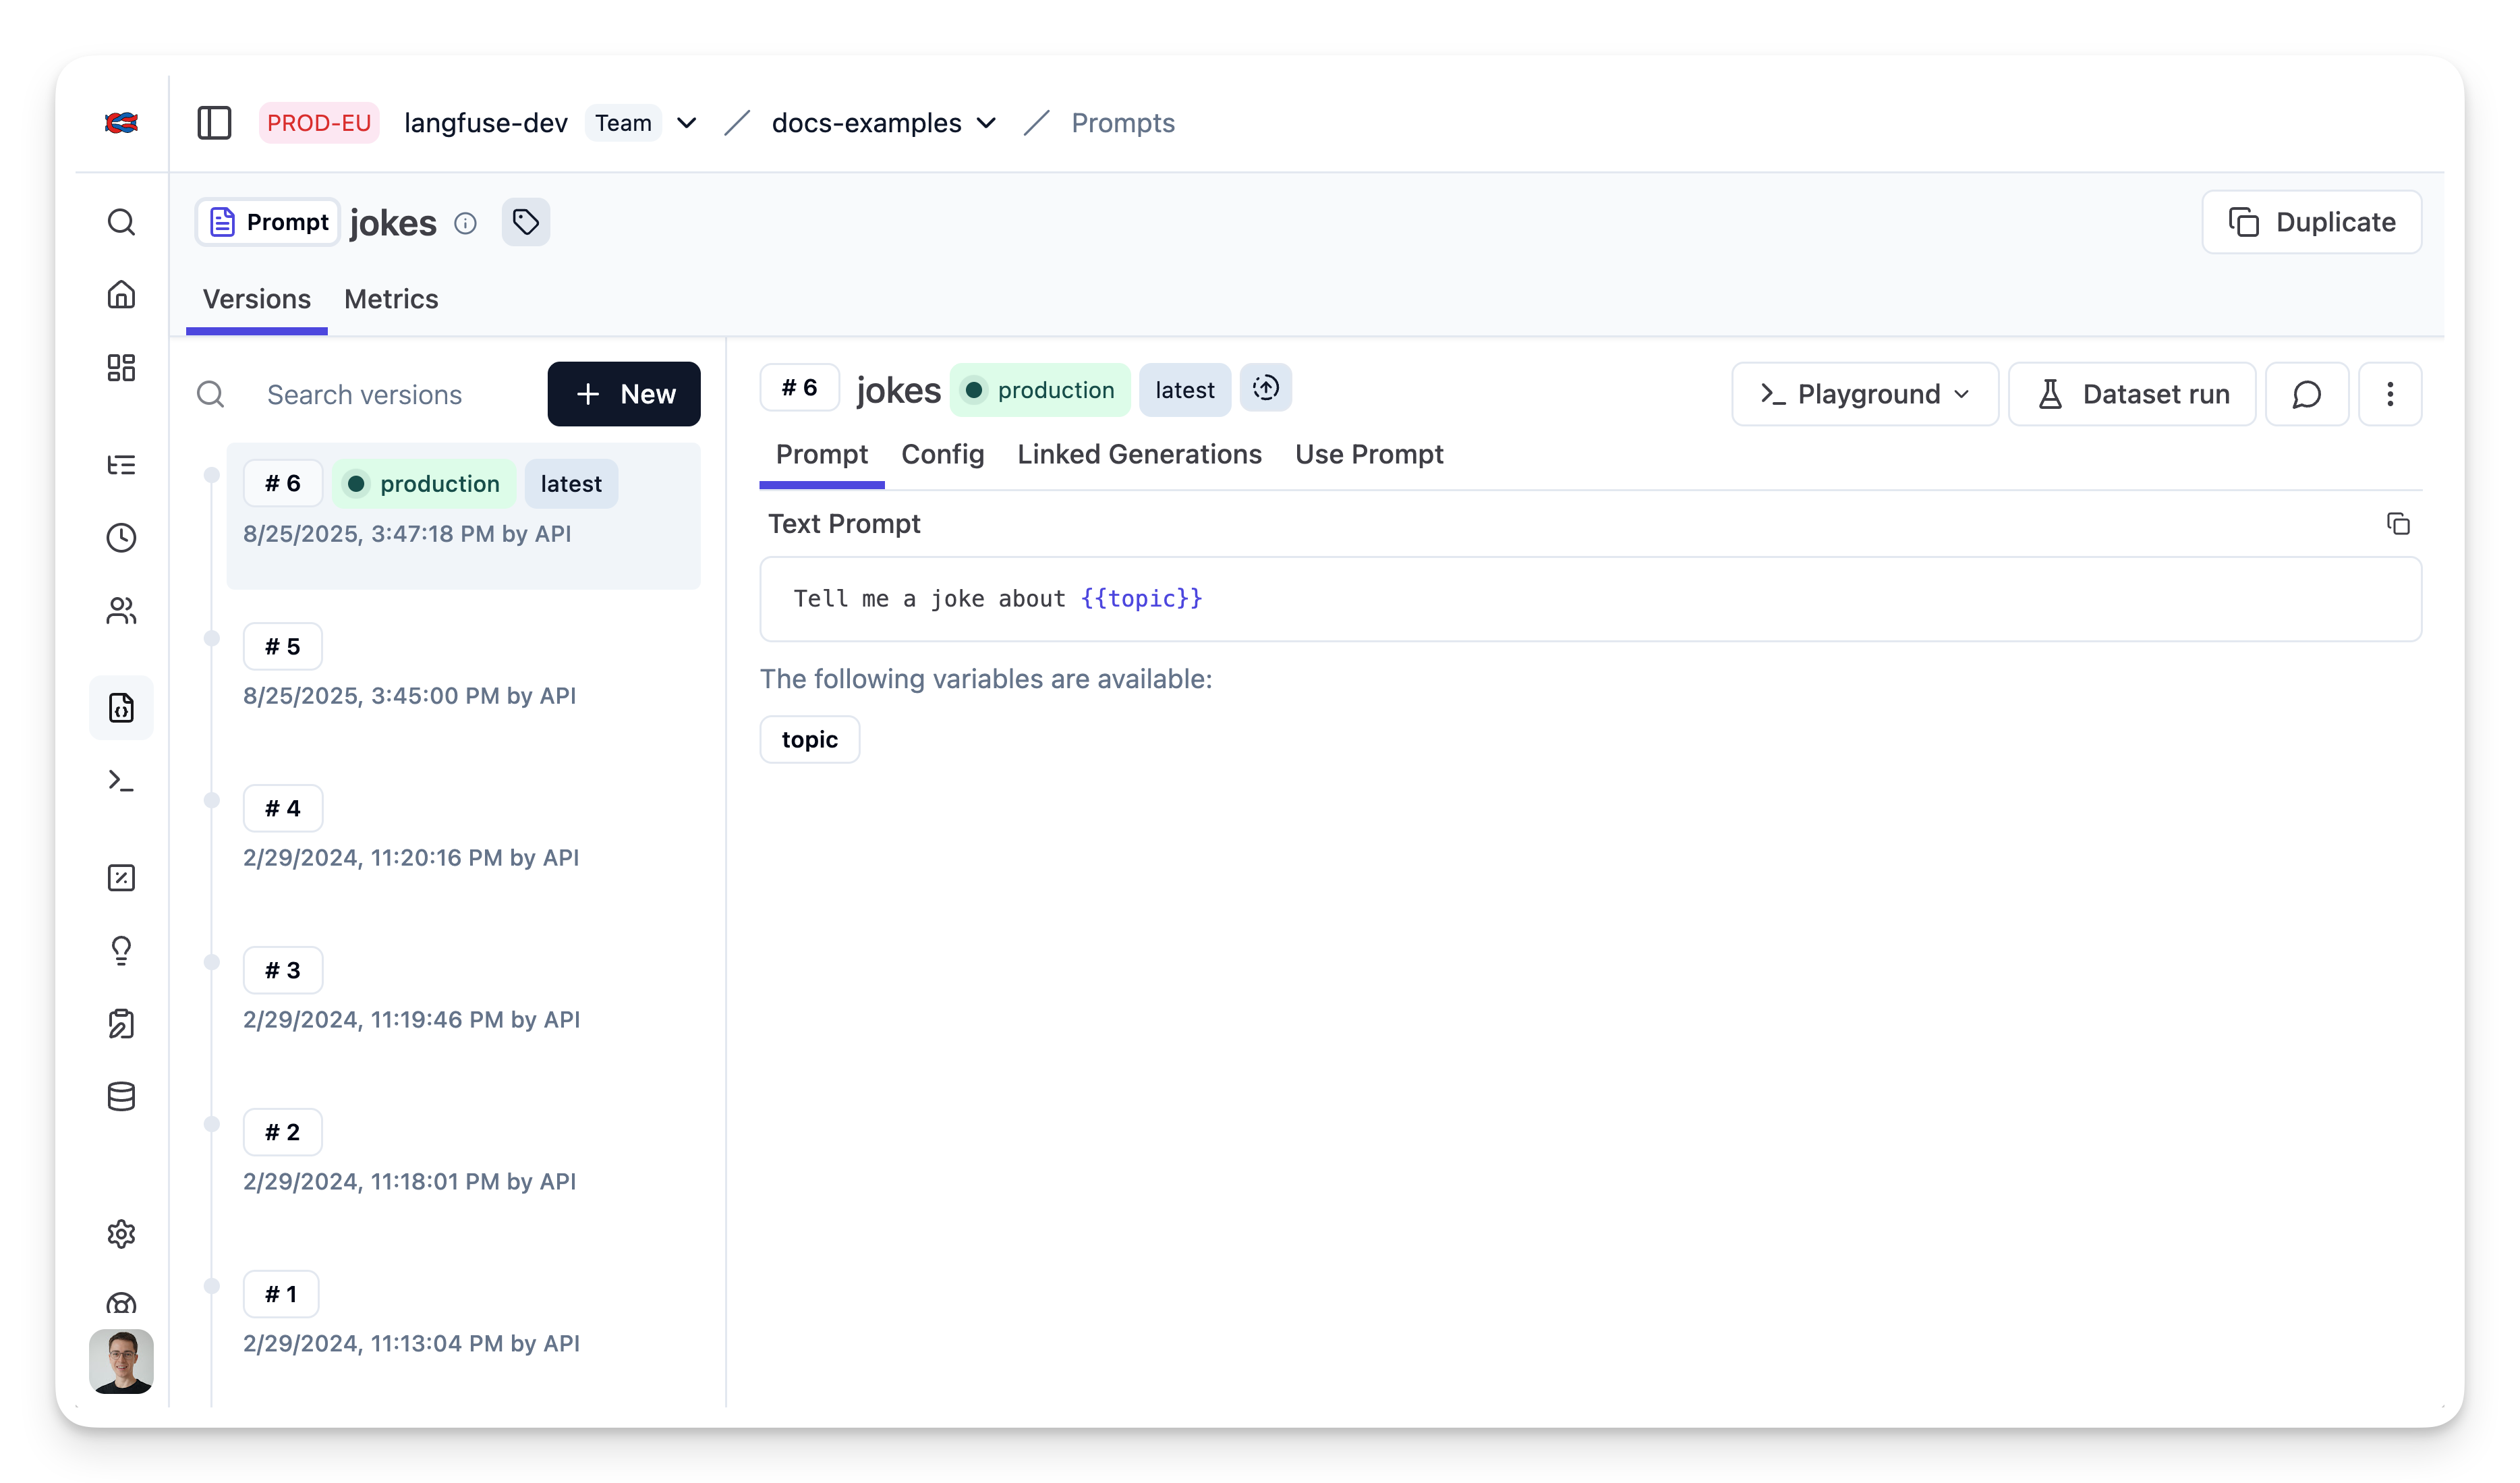
Task: Duplicate the jokes prompt
Action: pos(2310,221)
